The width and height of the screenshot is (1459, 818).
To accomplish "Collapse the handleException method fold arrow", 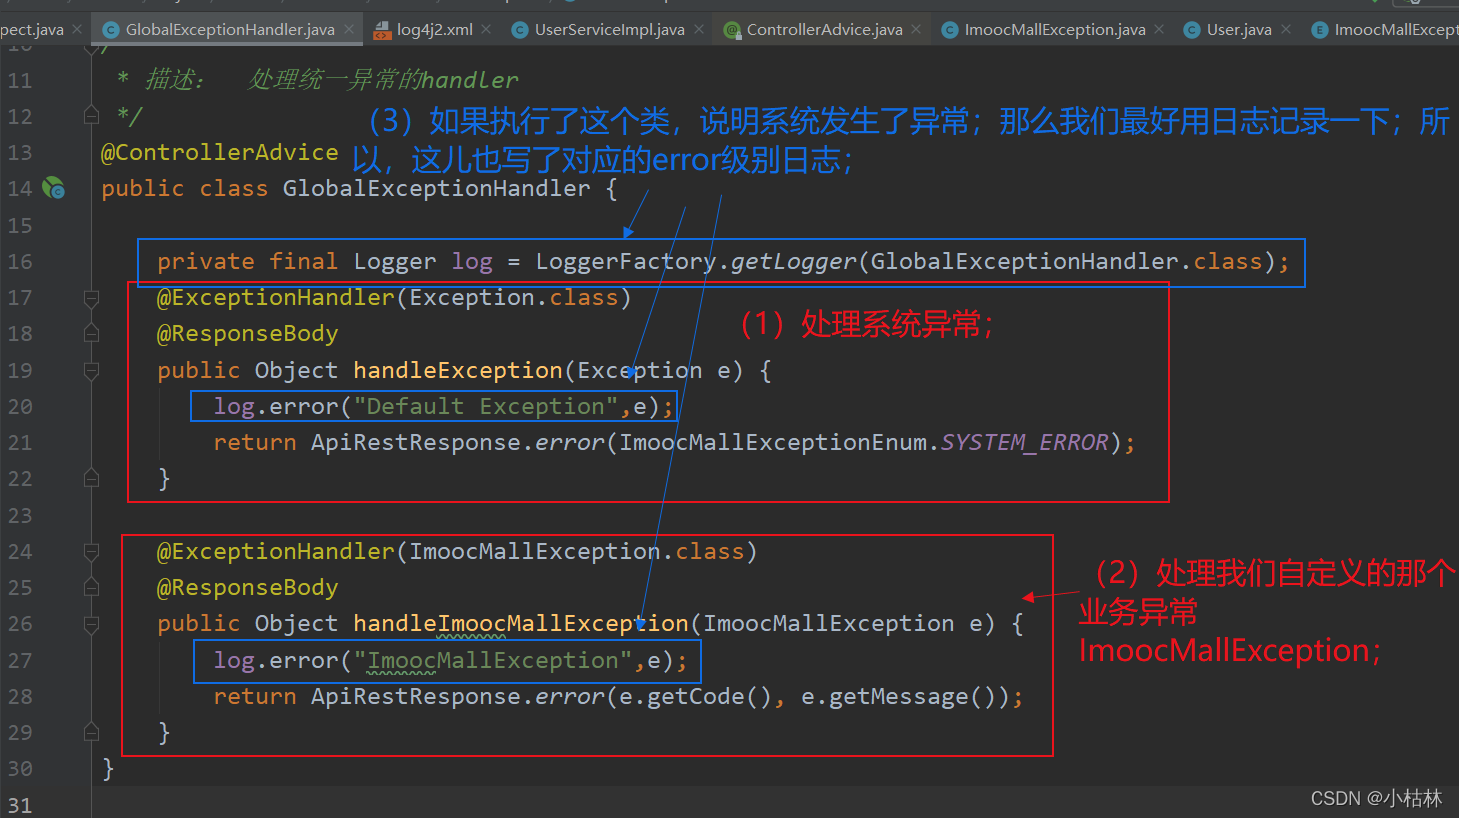I will (x=91, y=371).
